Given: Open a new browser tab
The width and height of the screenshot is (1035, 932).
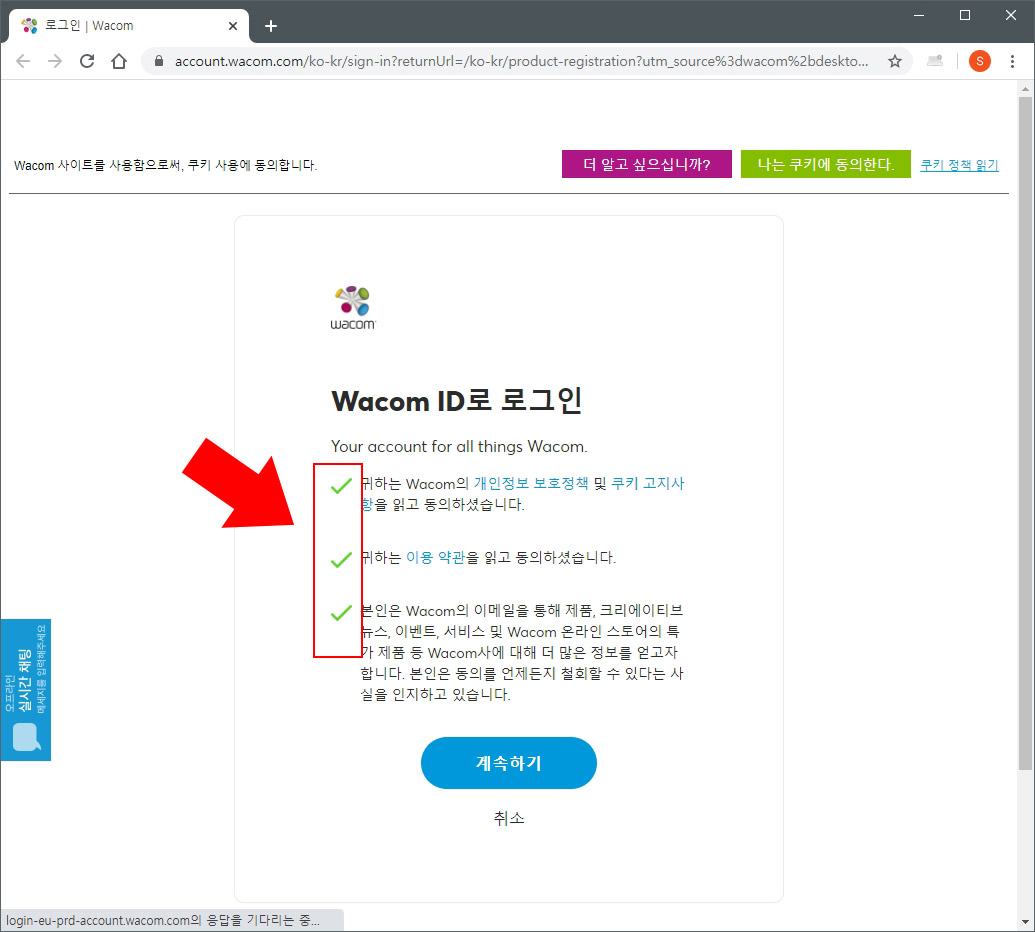Looking at the screenshot, I should coord(271,26).
